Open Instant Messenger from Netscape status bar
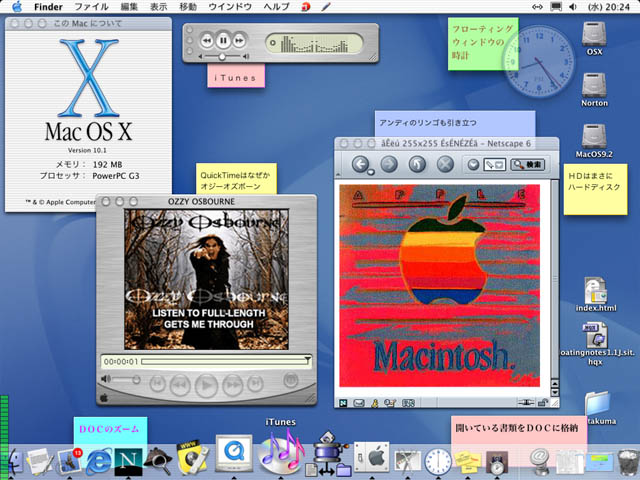The image size is (640, 480). pyautogui.click(x=375, y=403)
